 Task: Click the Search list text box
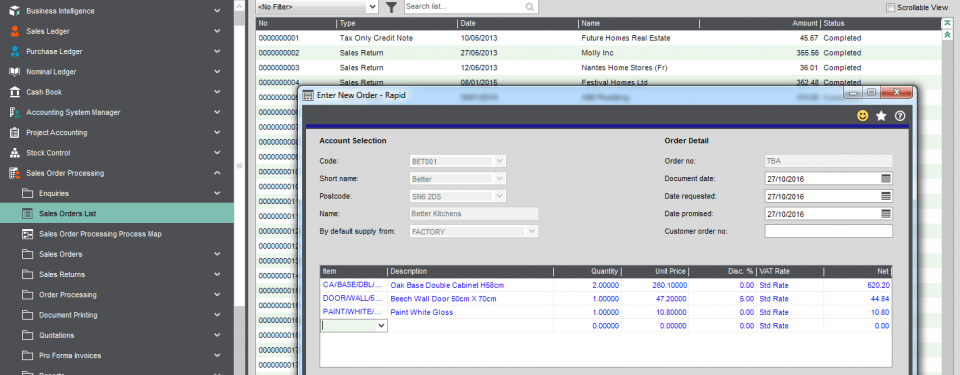coord(464,7)
